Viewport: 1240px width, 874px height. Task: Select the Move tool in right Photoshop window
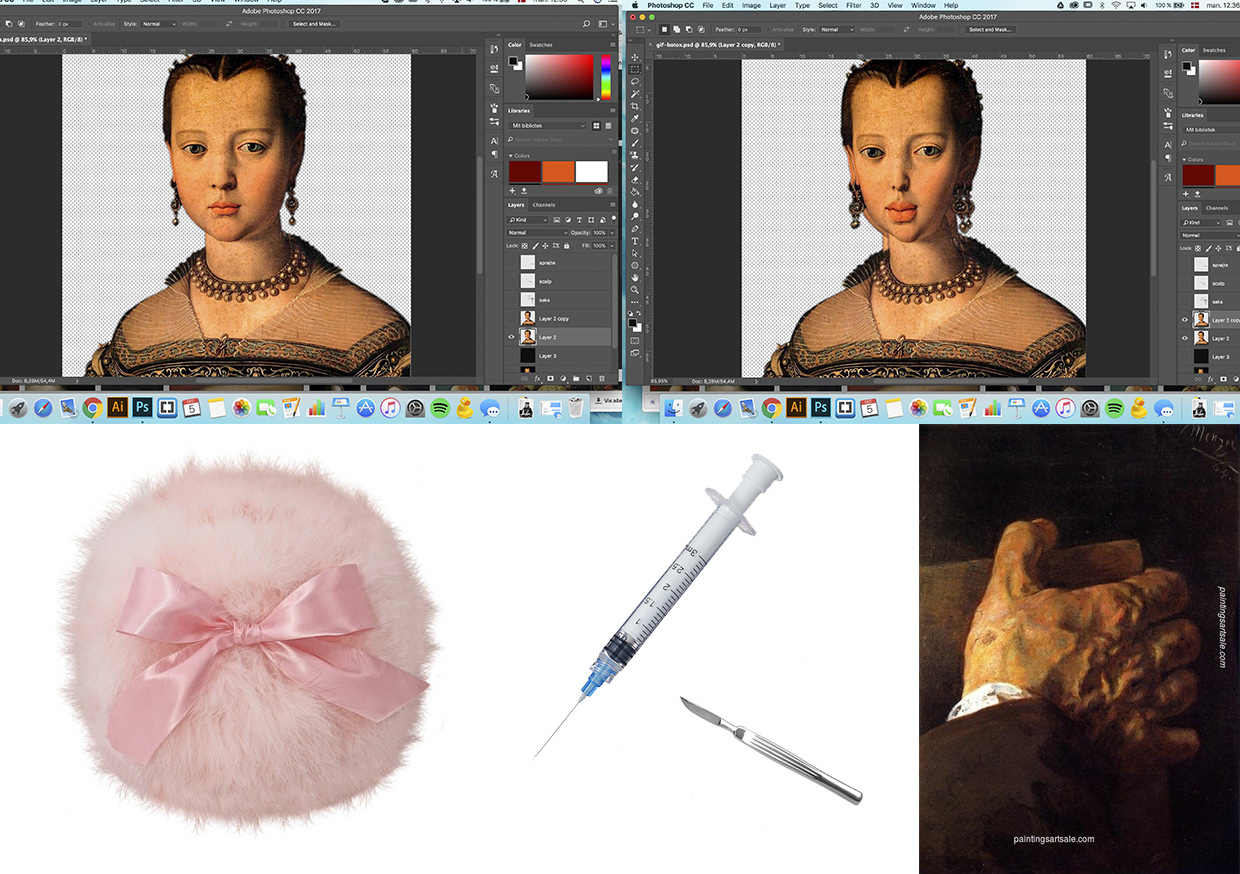[635, 58]
